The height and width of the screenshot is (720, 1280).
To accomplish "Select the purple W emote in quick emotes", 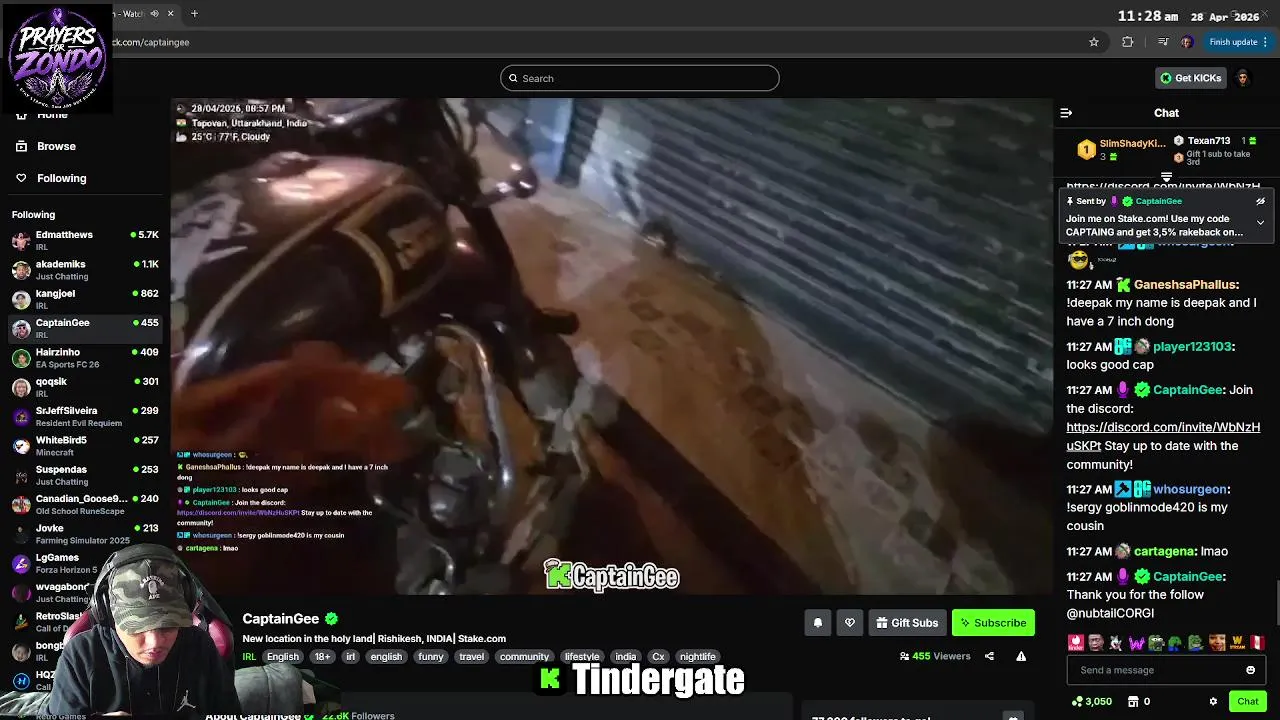I will pos(1137,643).
